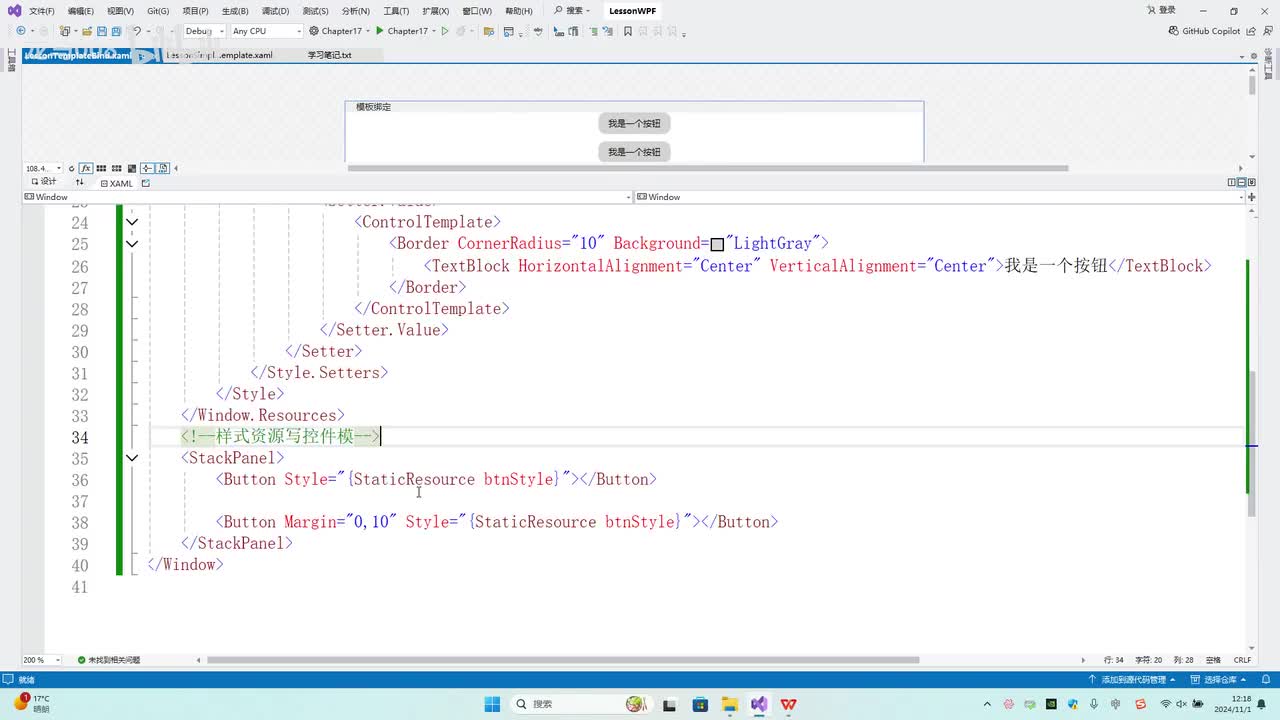Click the bookmark icon in the toolbar
The image size is (1280, 720).
pyautogui.click(x=628, y=31)
